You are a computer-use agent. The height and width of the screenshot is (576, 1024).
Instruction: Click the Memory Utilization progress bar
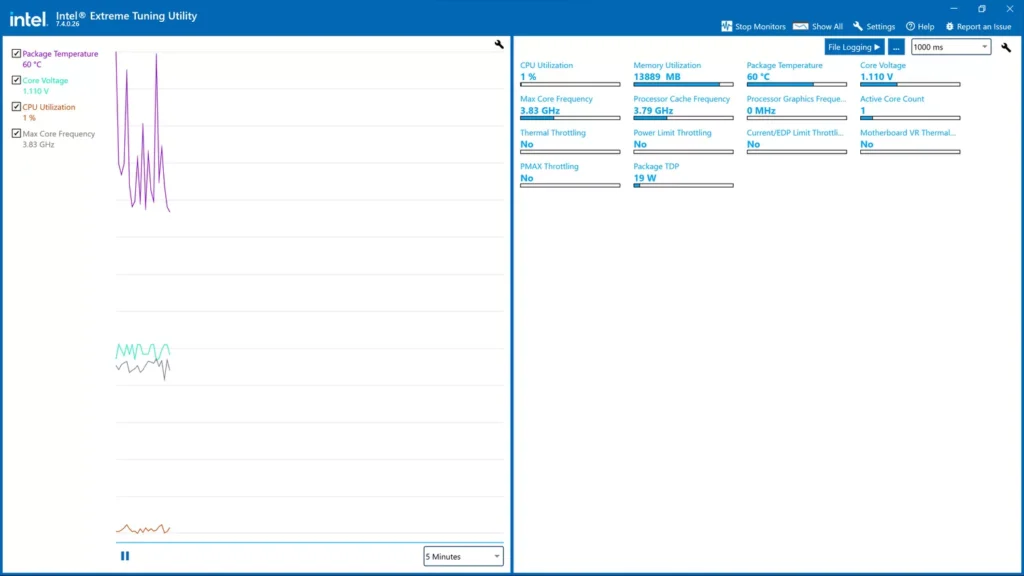(x=683, y=84)
